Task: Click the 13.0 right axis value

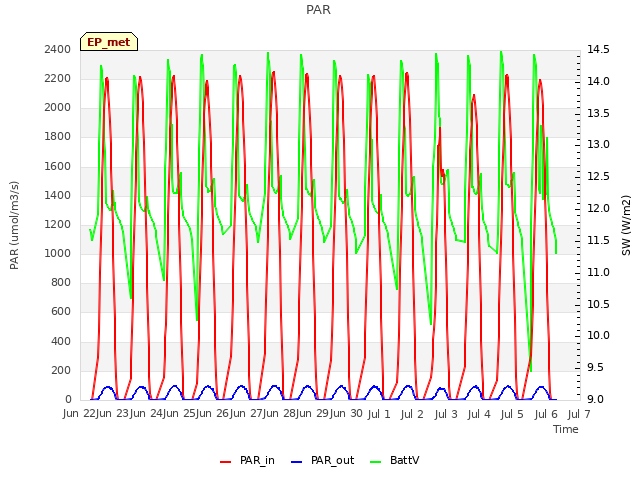Action: pyautogui.click(x=598, y=144)
